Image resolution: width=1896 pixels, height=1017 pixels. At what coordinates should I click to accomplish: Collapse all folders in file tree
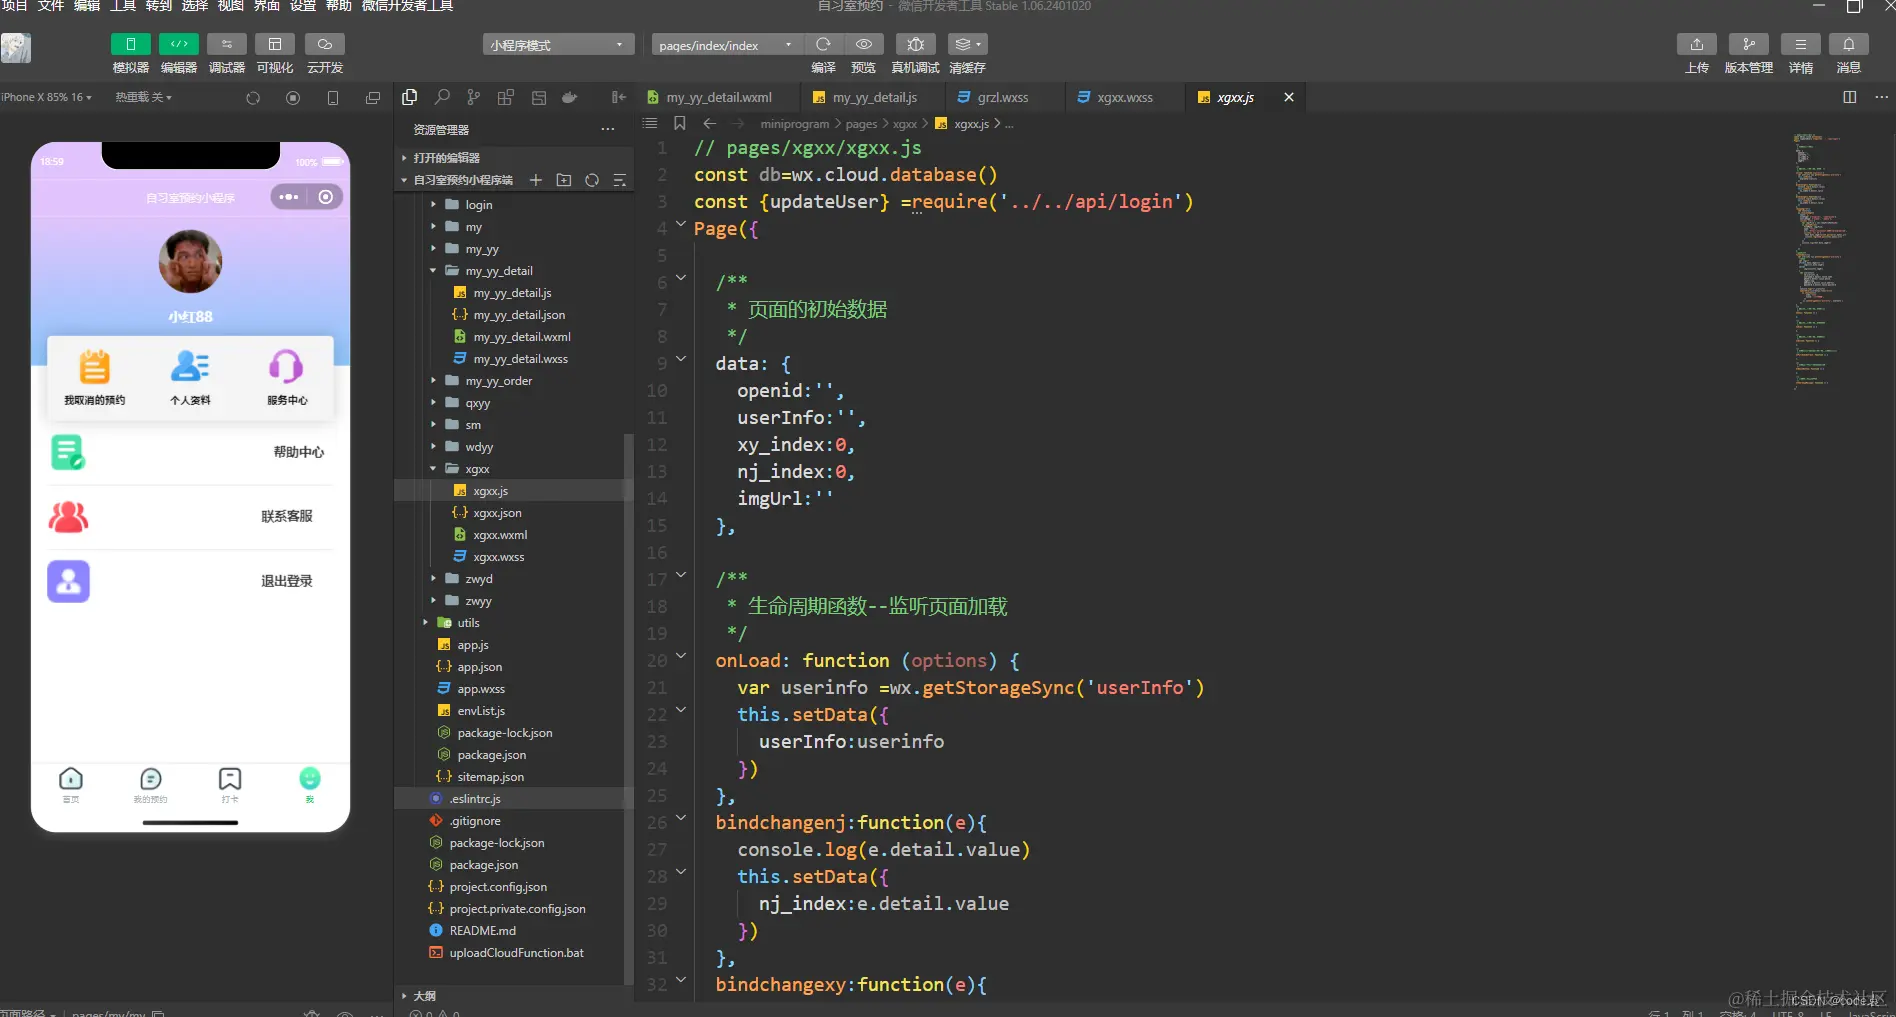pyautogui.click(x=620, y=180)
